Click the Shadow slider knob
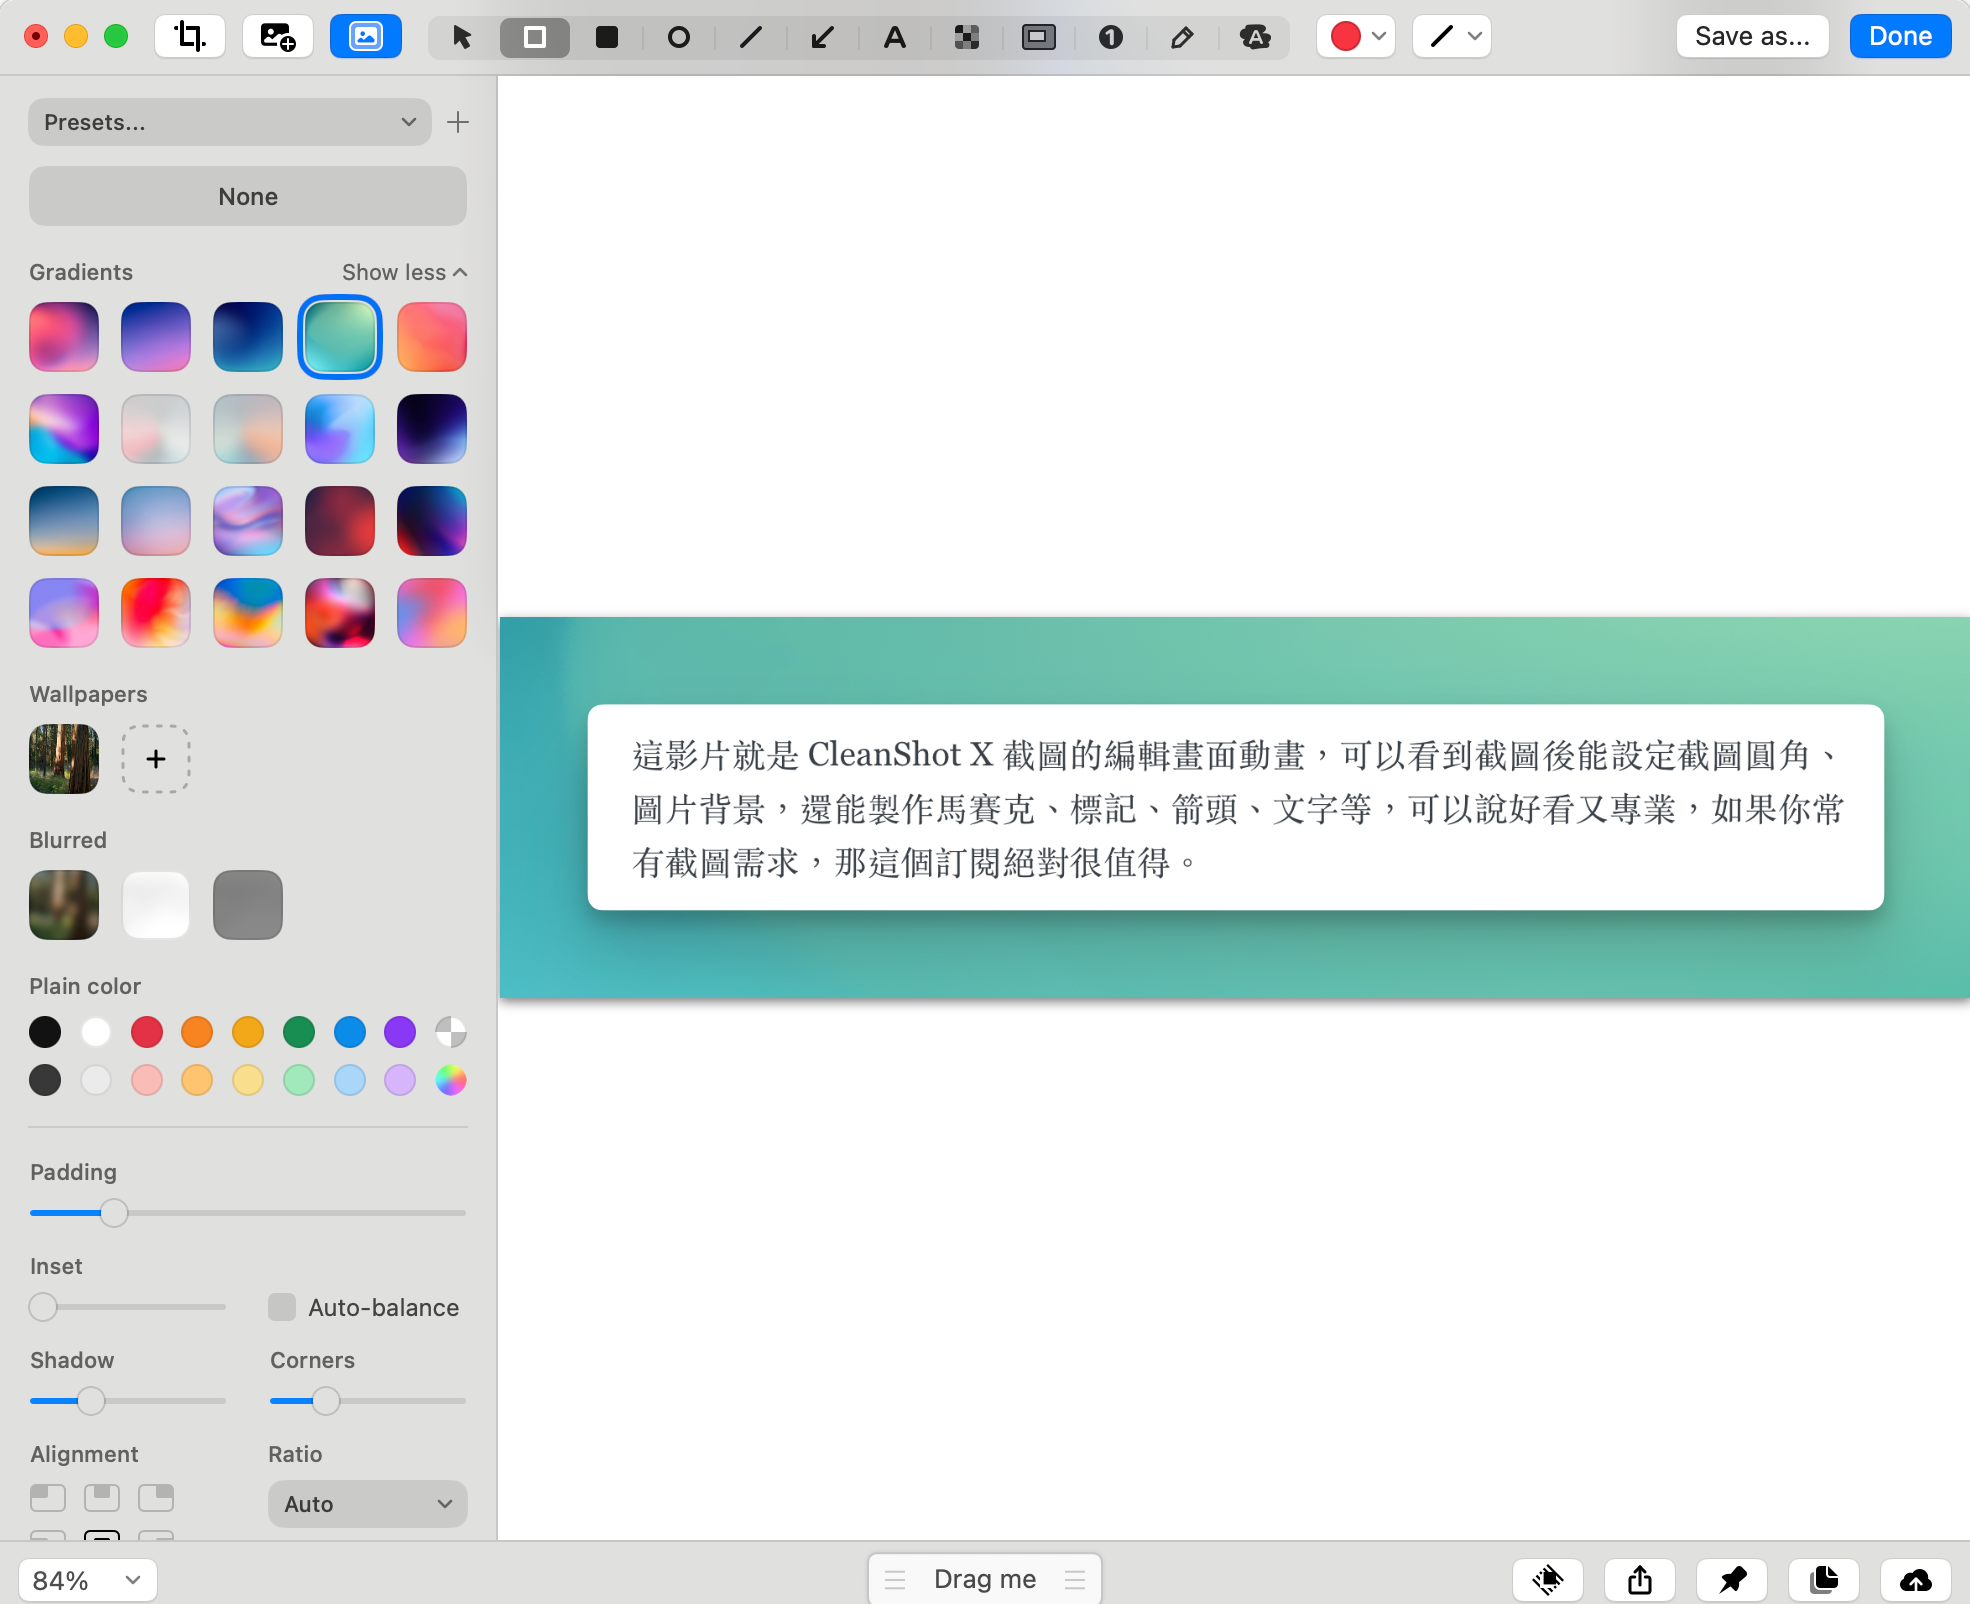Screen dimensions: 1970x1604 [x=91, y=1401]
